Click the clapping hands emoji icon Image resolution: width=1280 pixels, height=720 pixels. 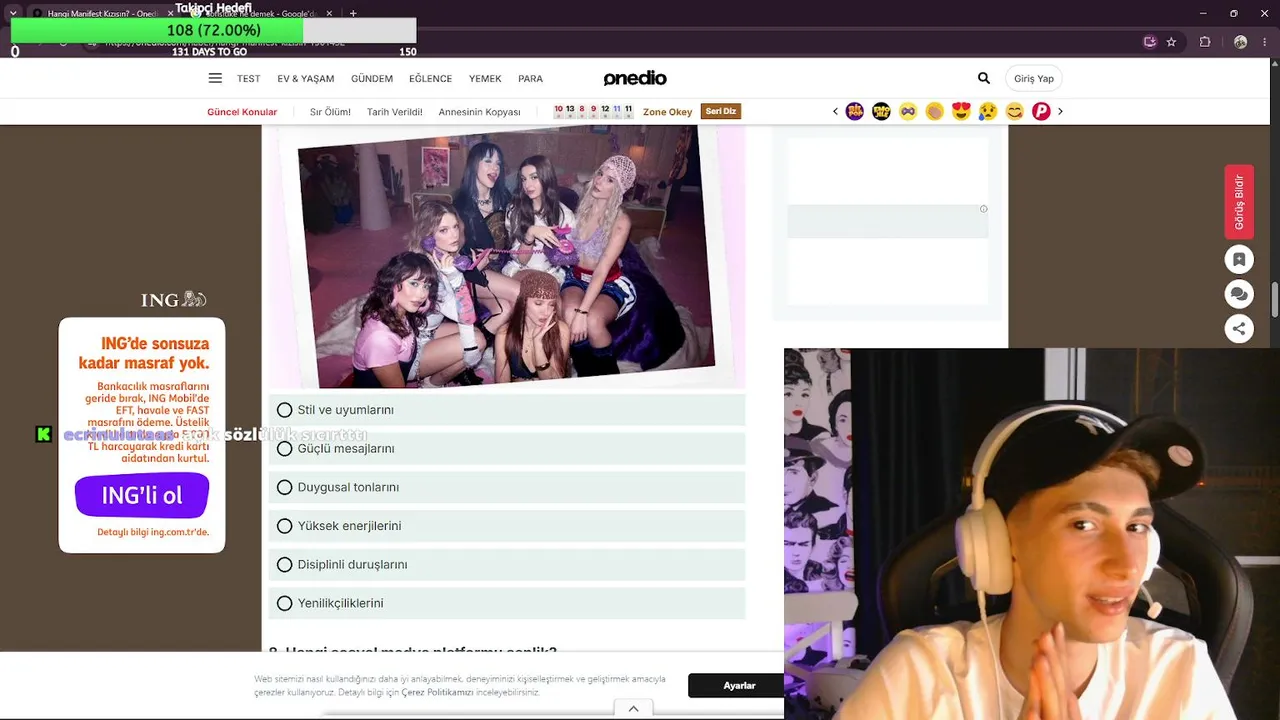pyautogui.click(x=934, y=111)
